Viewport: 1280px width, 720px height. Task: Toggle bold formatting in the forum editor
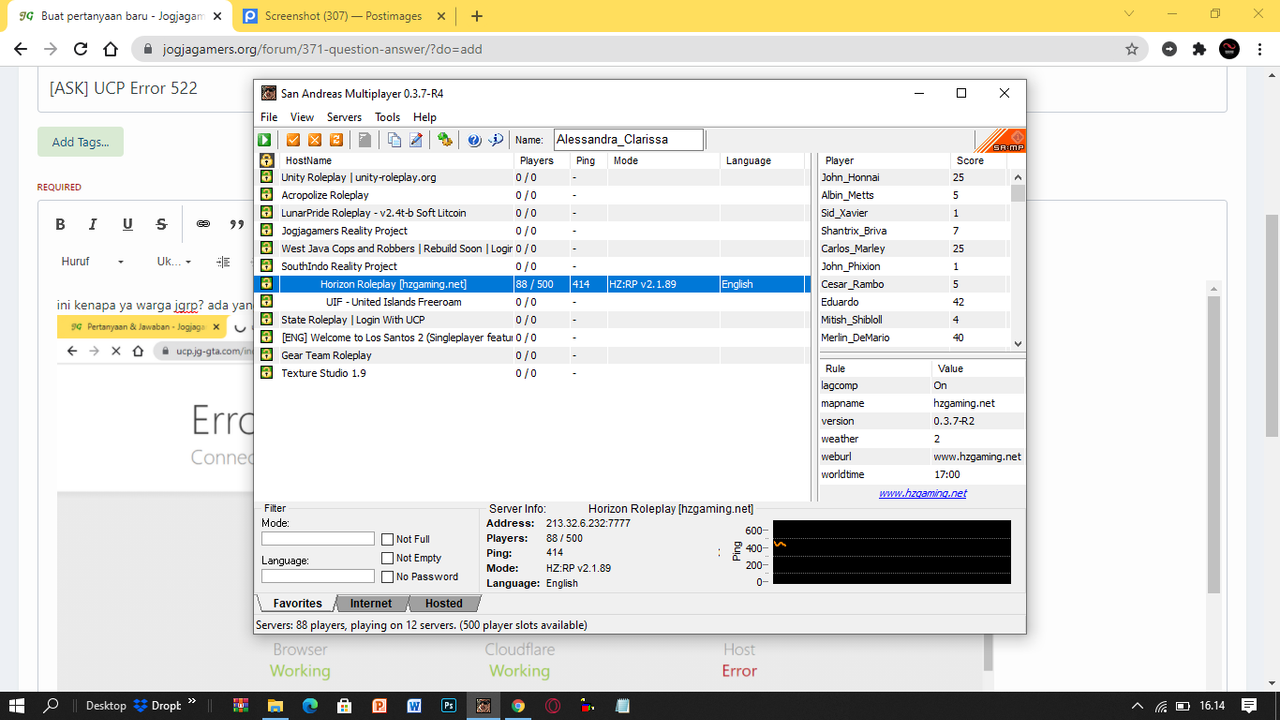coord(60,224)
